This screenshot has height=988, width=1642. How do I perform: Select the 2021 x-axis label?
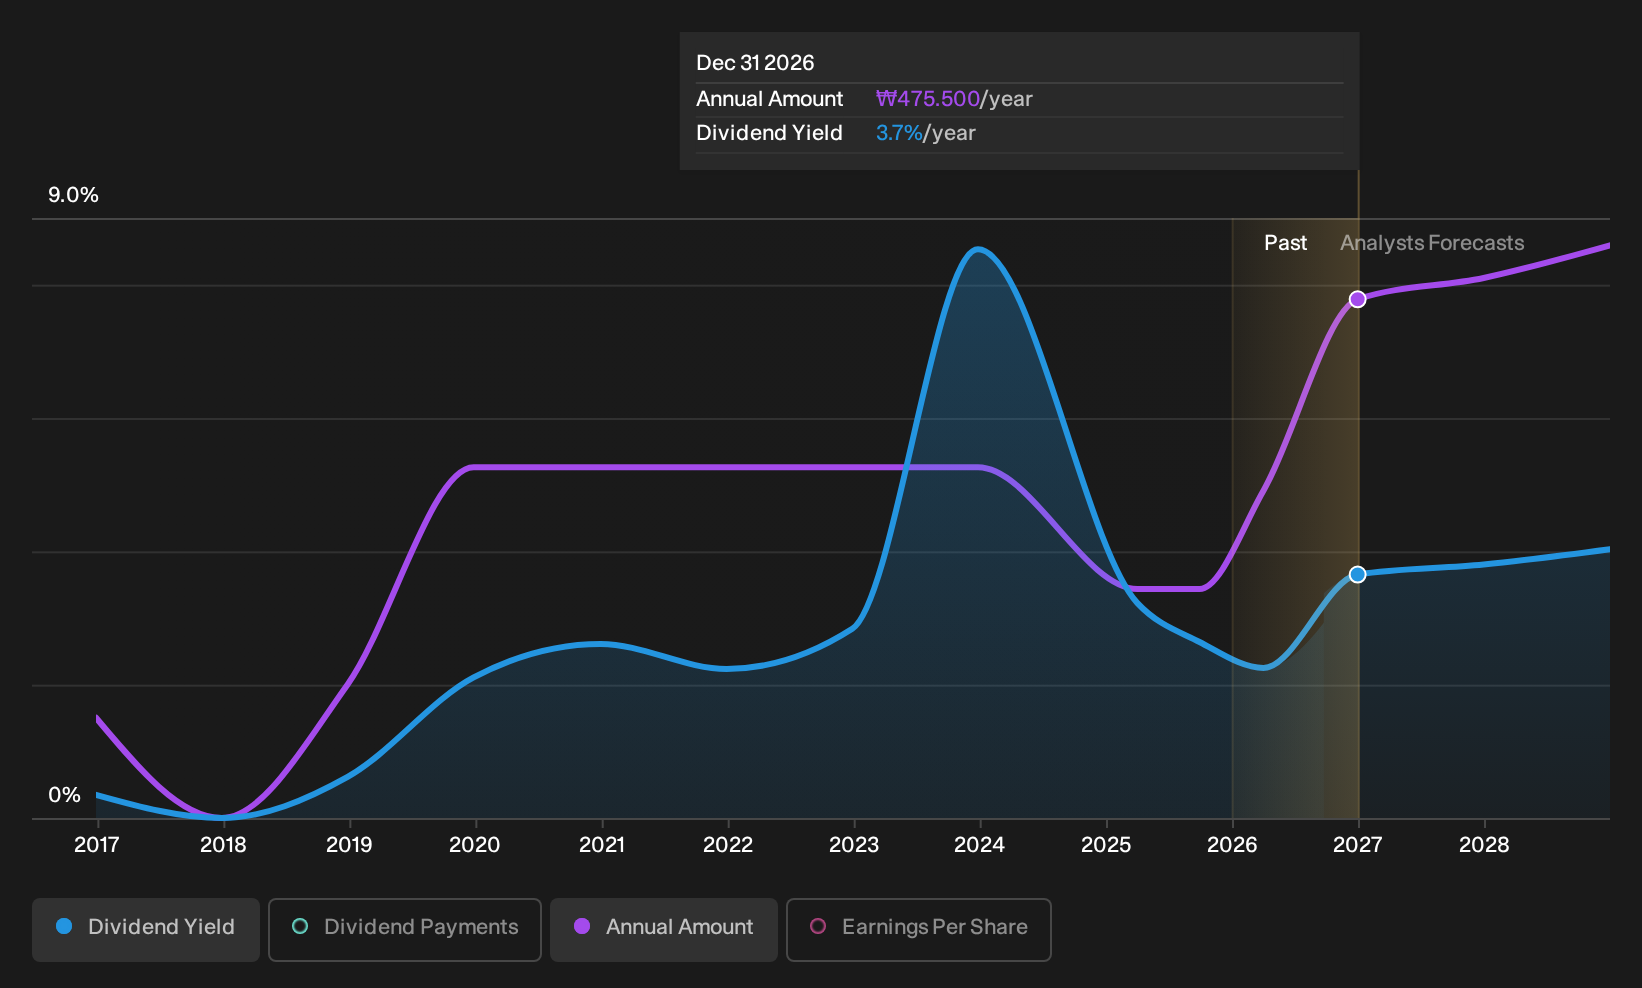602,845
